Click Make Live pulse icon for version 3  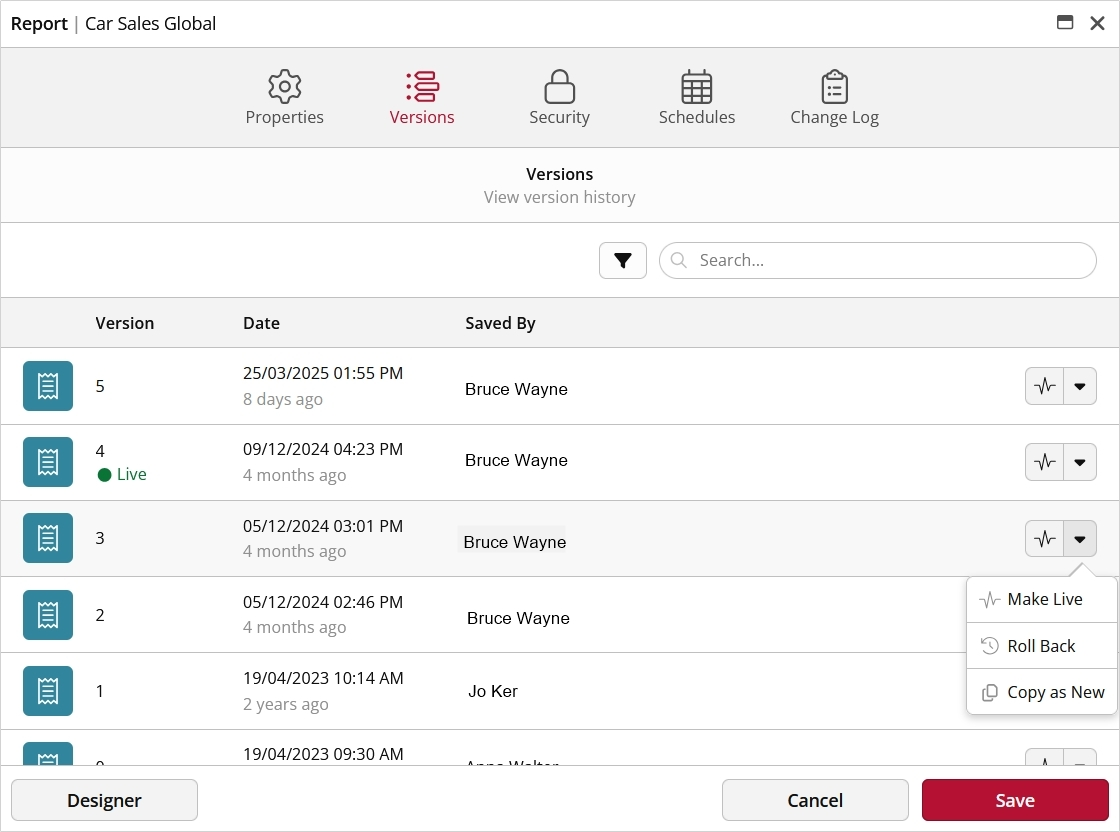pyautogui.click(x=1044, y=538)
